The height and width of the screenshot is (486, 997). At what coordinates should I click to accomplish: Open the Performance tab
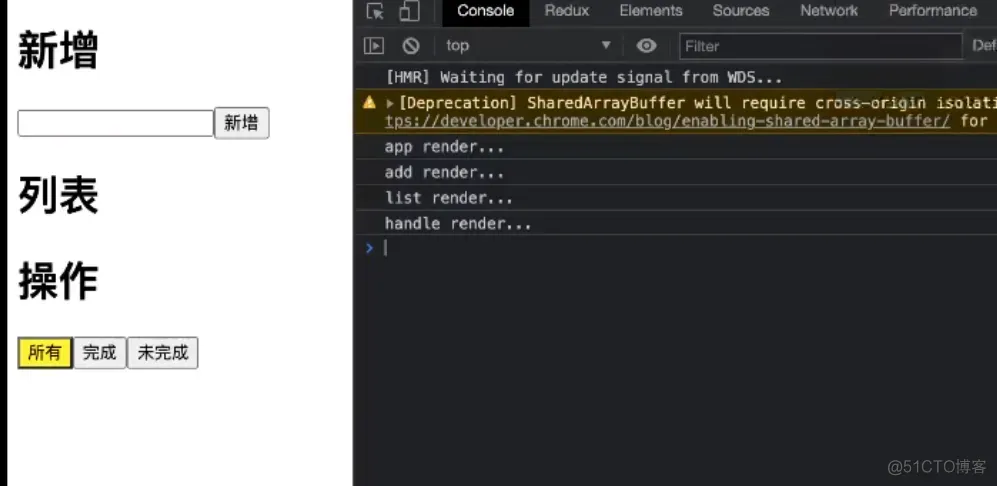coord(933,11)
